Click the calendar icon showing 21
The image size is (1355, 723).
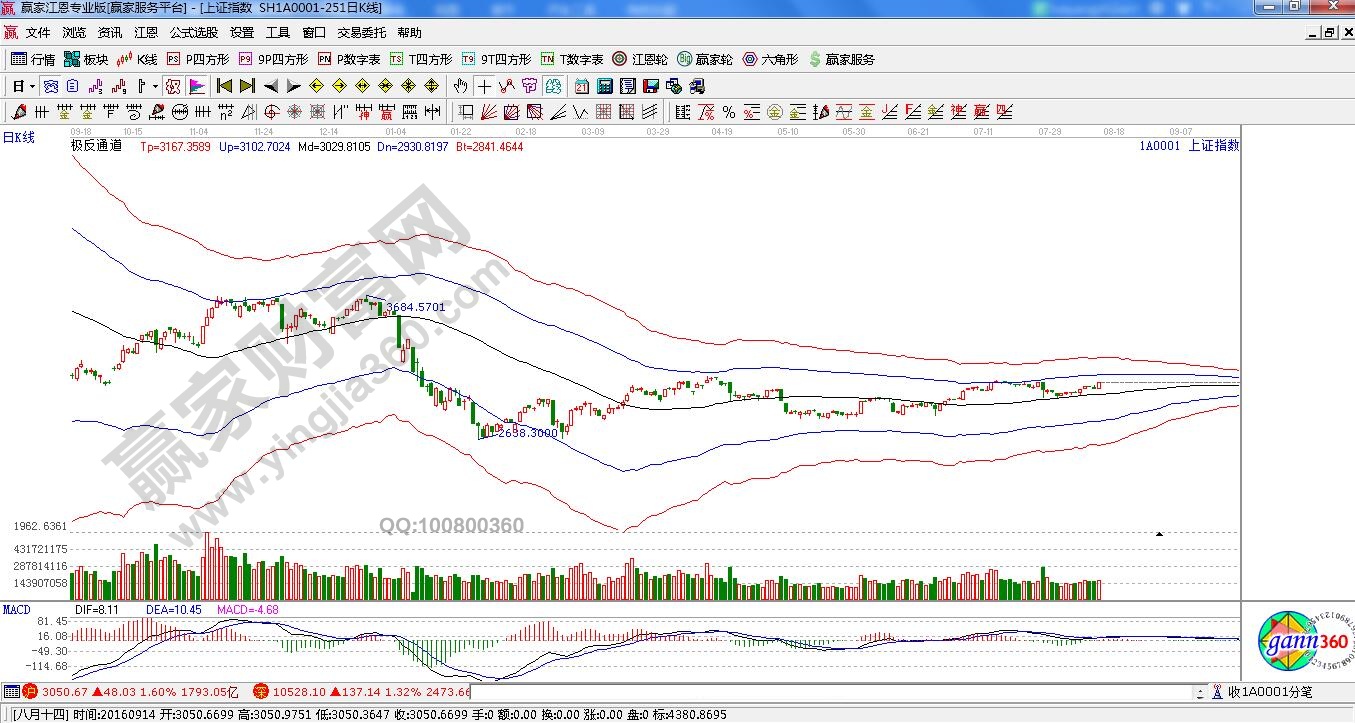(581, 86)
